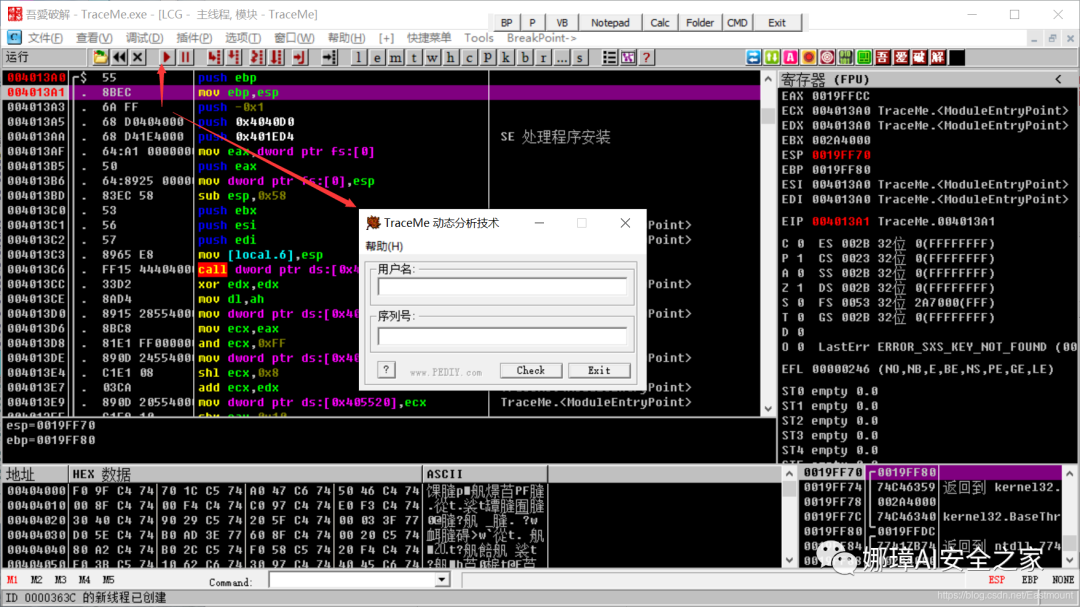Screen dimensions: 1080x607
Task: Click the green binary 010 plugin icon
Action: click(x=846, y=57)
